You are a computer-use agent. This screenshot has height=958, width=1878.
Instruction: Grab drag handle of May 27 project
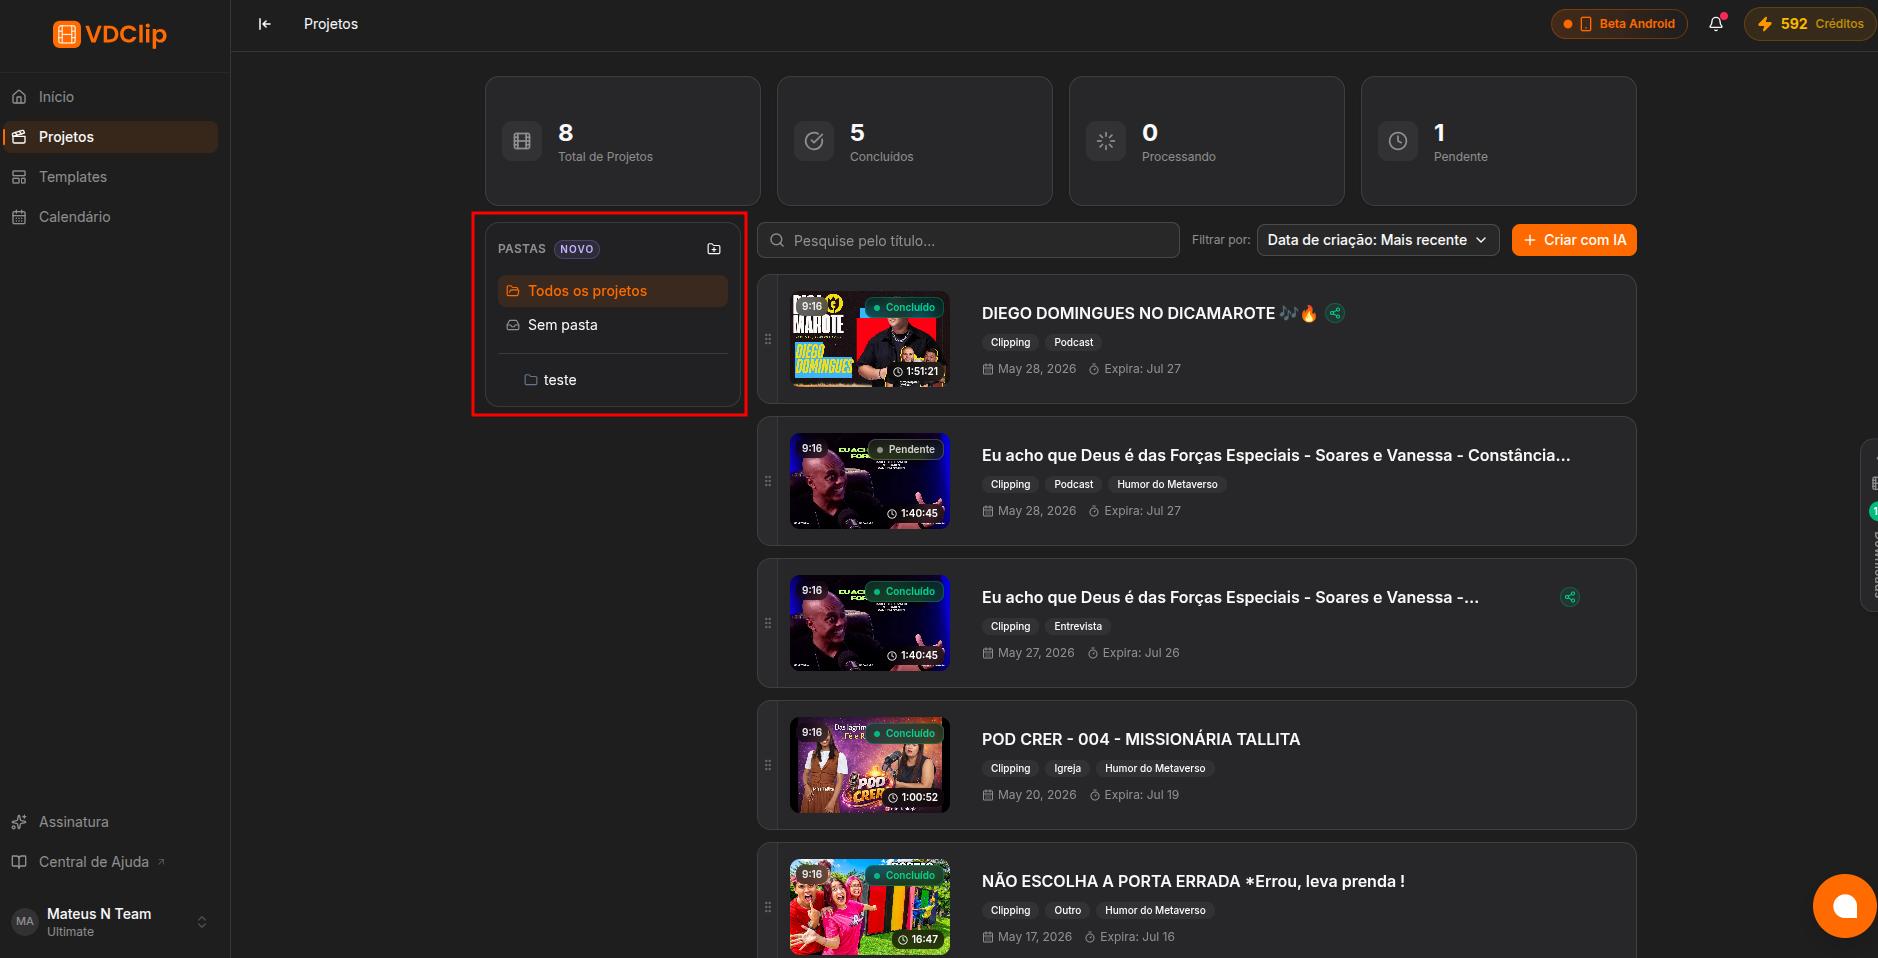pos(768,623)
